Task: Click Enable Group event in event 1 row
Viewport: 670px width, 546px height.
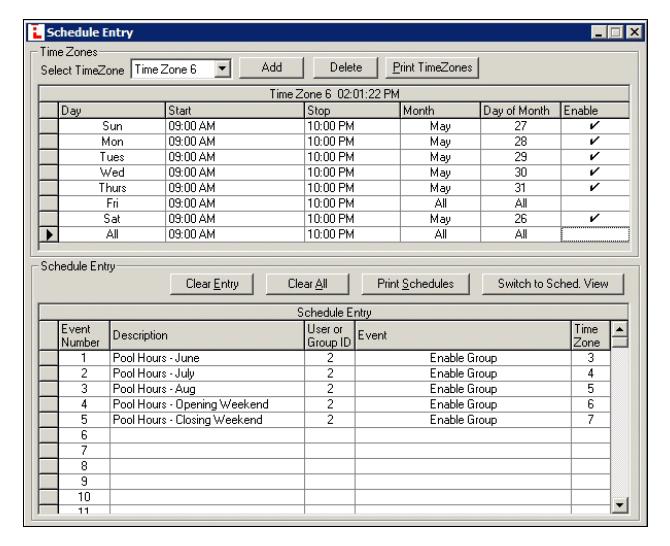Action: pos(463,358)
